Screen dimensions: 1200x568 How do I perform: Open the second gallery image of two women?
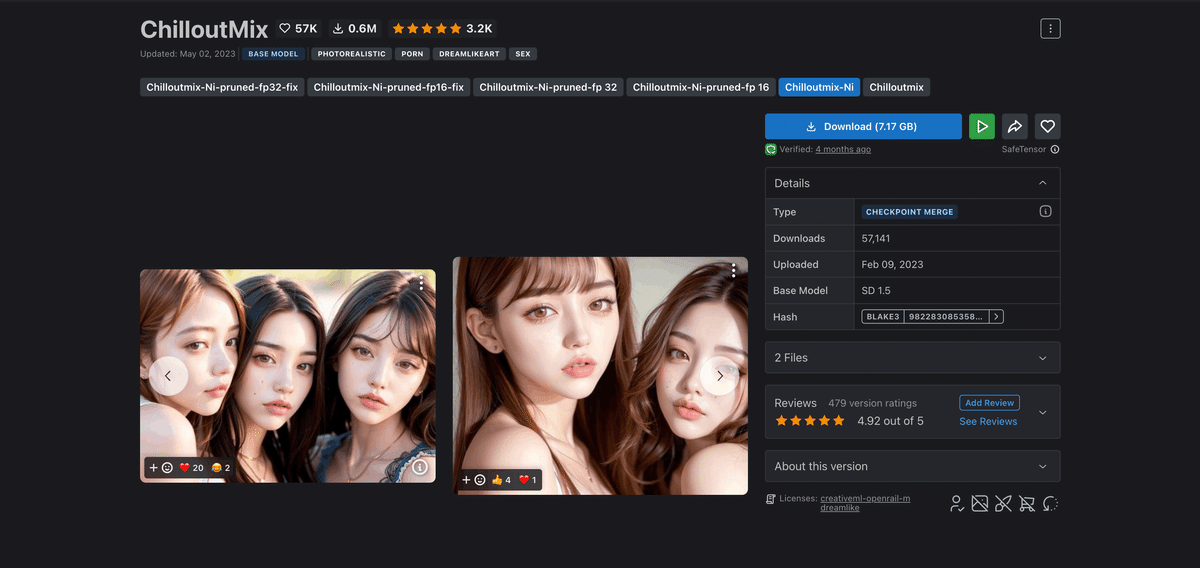(600, 376)
